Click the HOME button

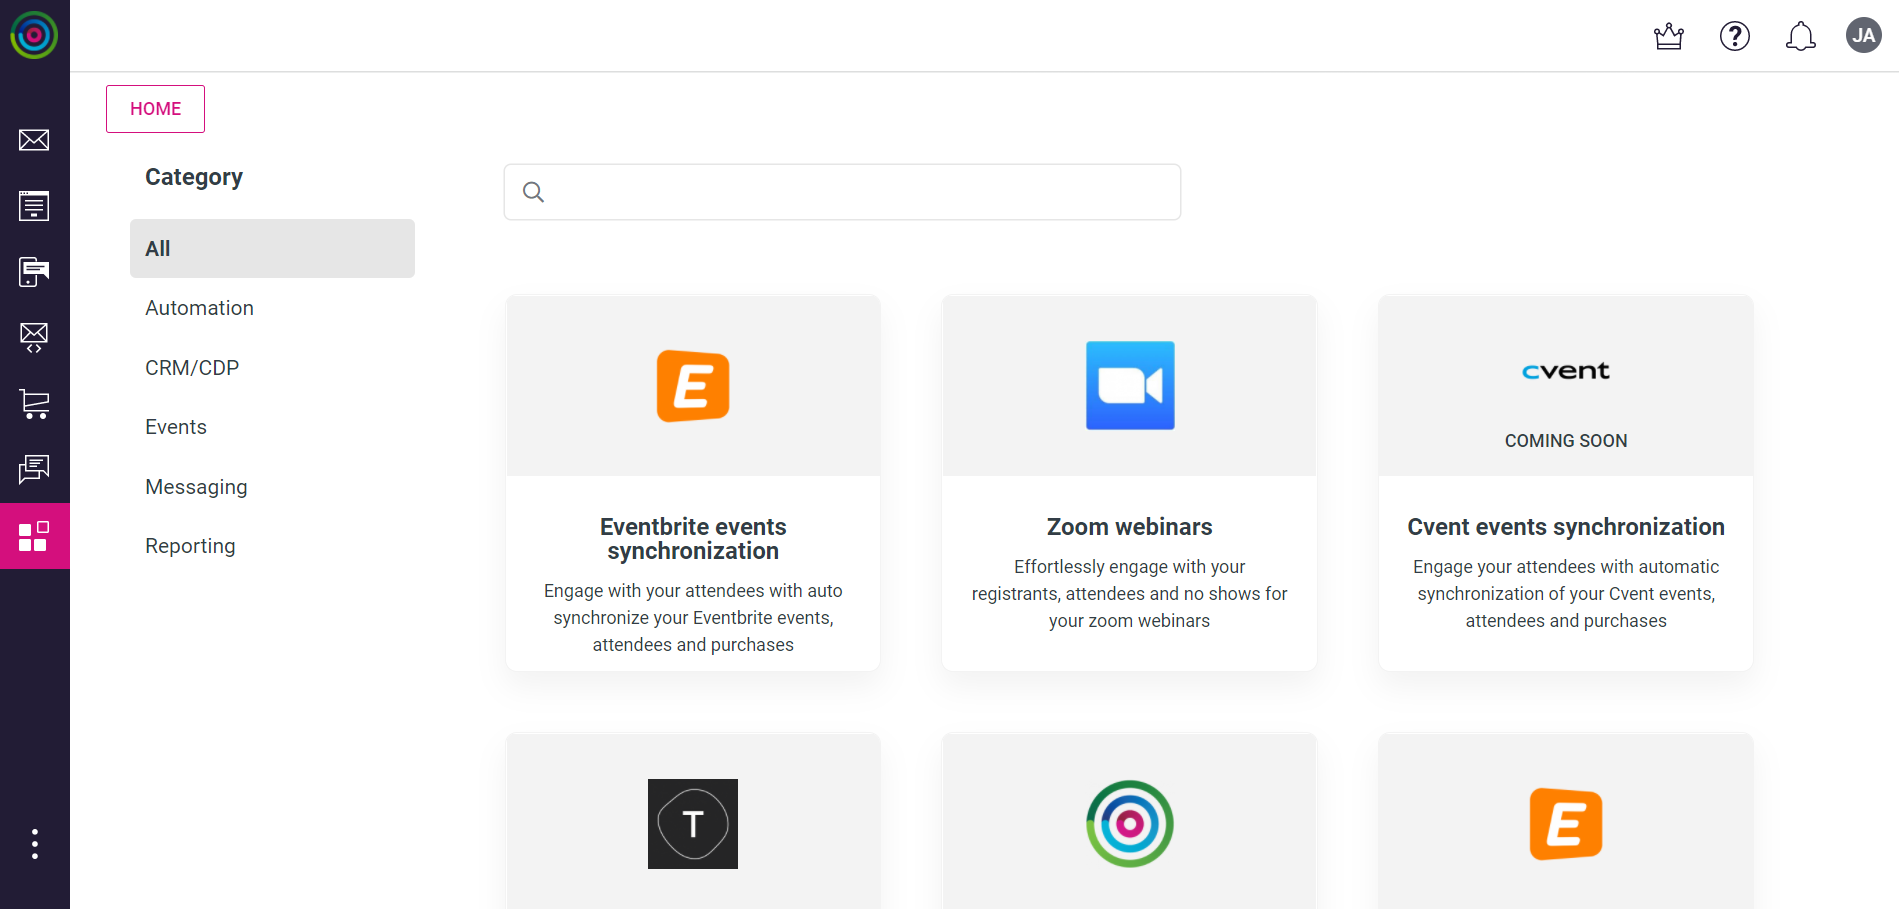155,108
